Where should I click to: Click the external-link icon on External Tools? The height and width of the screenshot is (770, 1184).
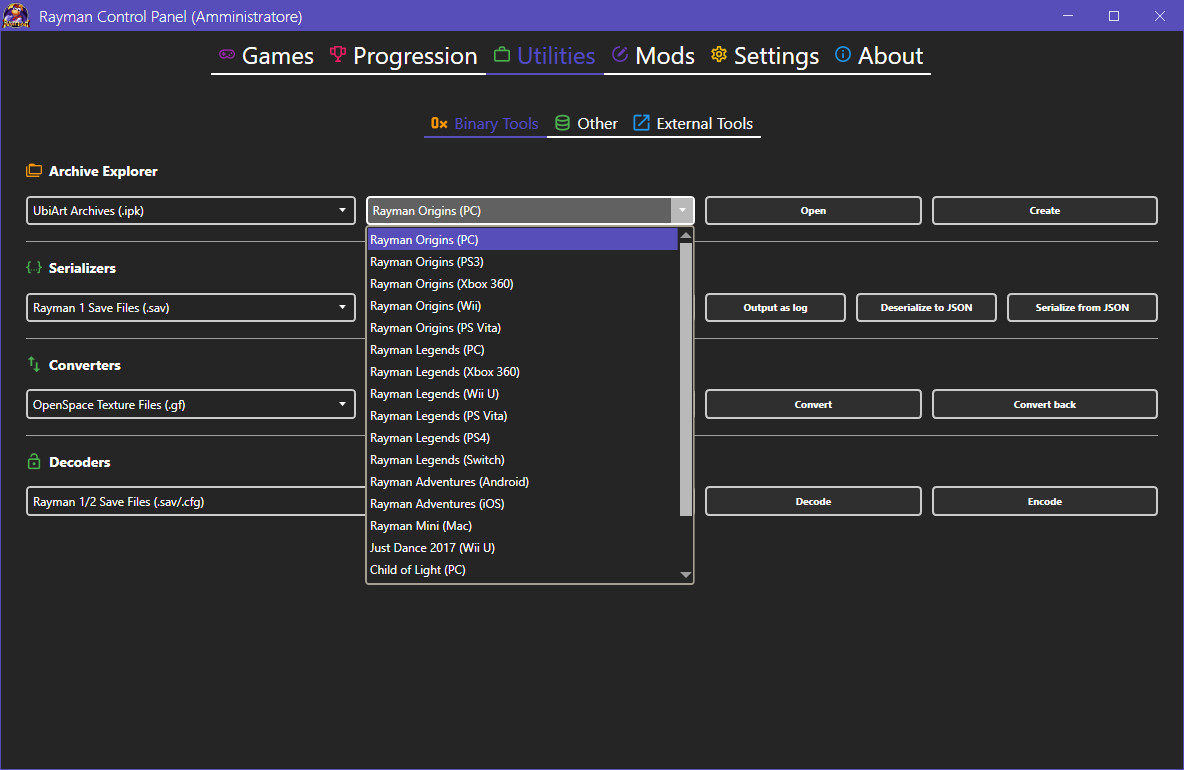[639, 123]
